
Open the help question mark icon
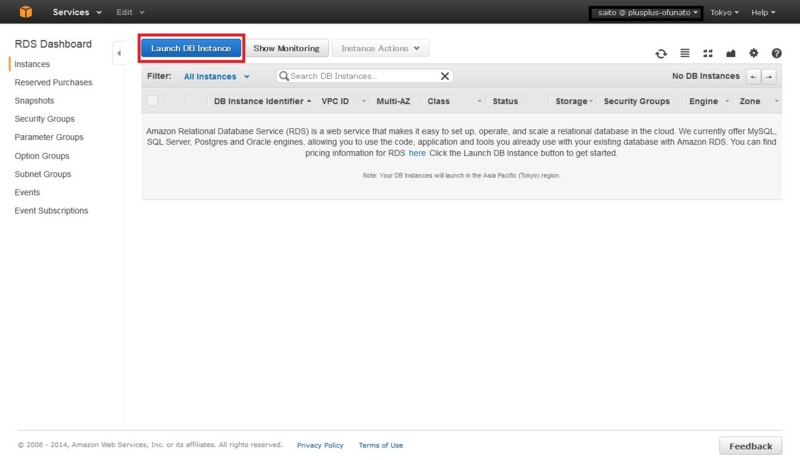pos(777,53)
